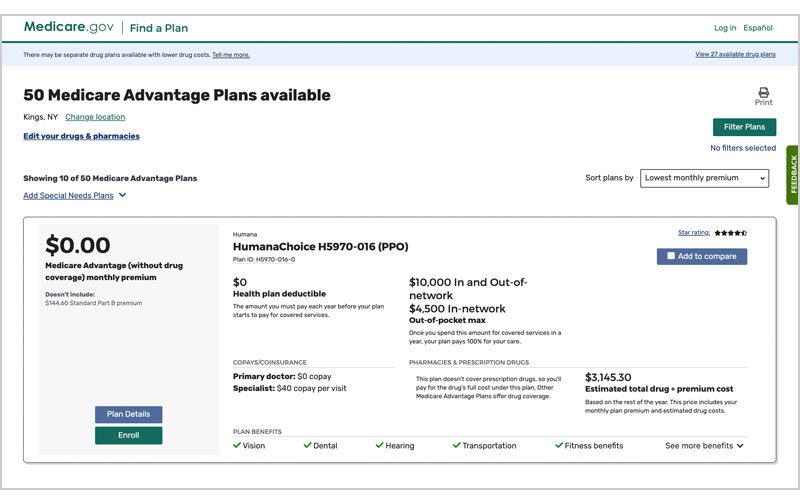Click the Plan ID: H5970-016-0 text
800x500 pixels.
pos(264,260)
